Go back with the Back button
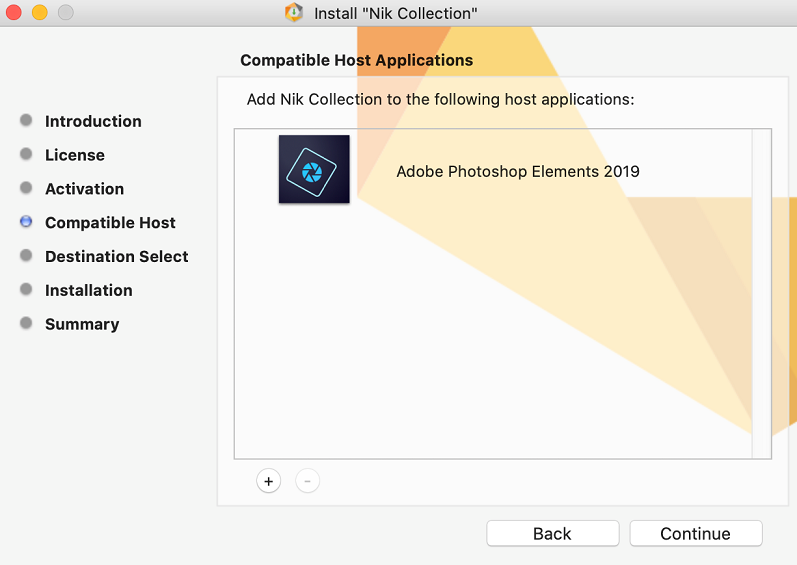The image size is (797, 565). coord(552,534)
